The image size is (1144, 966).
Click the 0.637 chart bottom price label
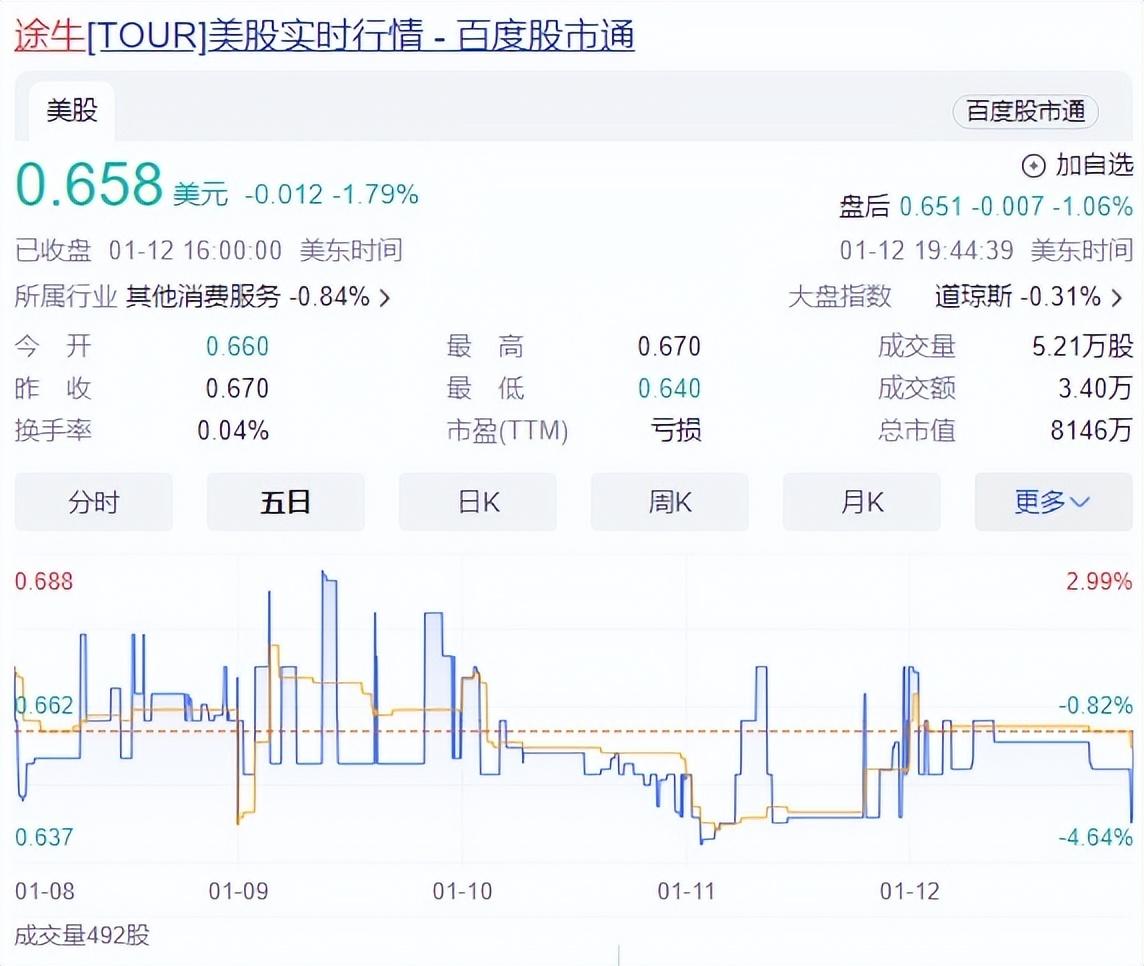point(44,837)
